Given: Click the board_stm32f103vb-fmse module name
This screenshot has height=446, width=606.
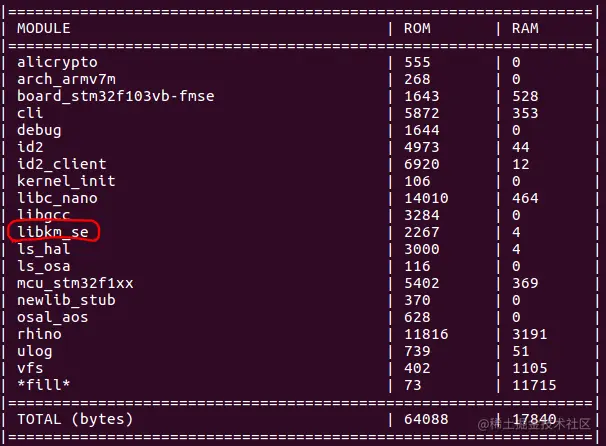Looking at the screenshot, I should point(116,96).
